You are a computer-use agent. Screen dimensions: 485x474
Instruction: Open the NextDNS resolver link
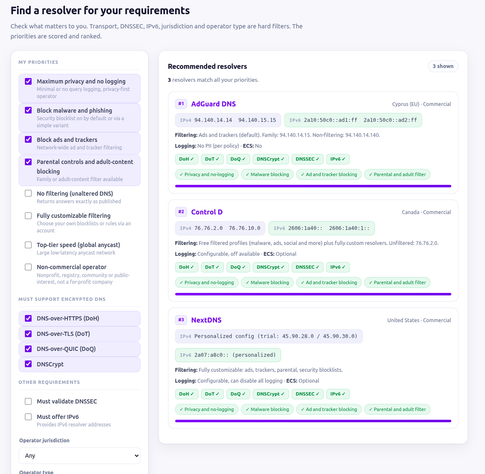pos(206,320)
